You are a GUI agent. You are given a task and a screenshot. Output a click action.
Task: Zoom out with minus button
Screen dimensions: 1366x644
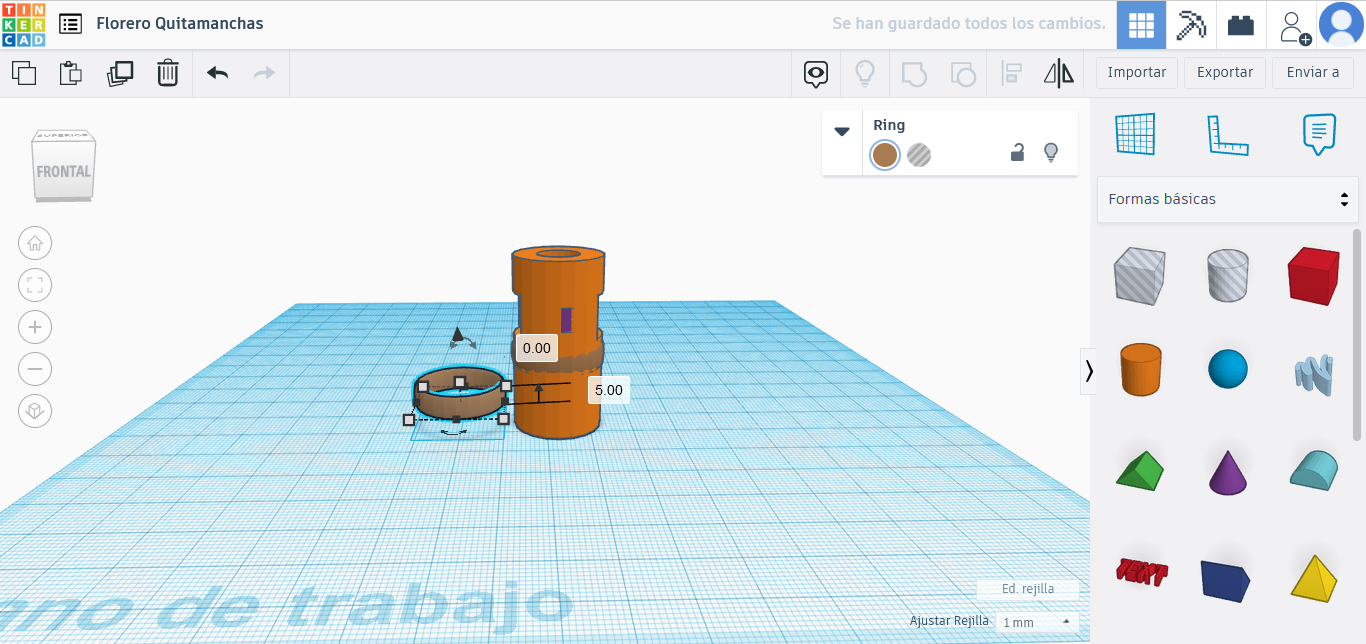35,369
